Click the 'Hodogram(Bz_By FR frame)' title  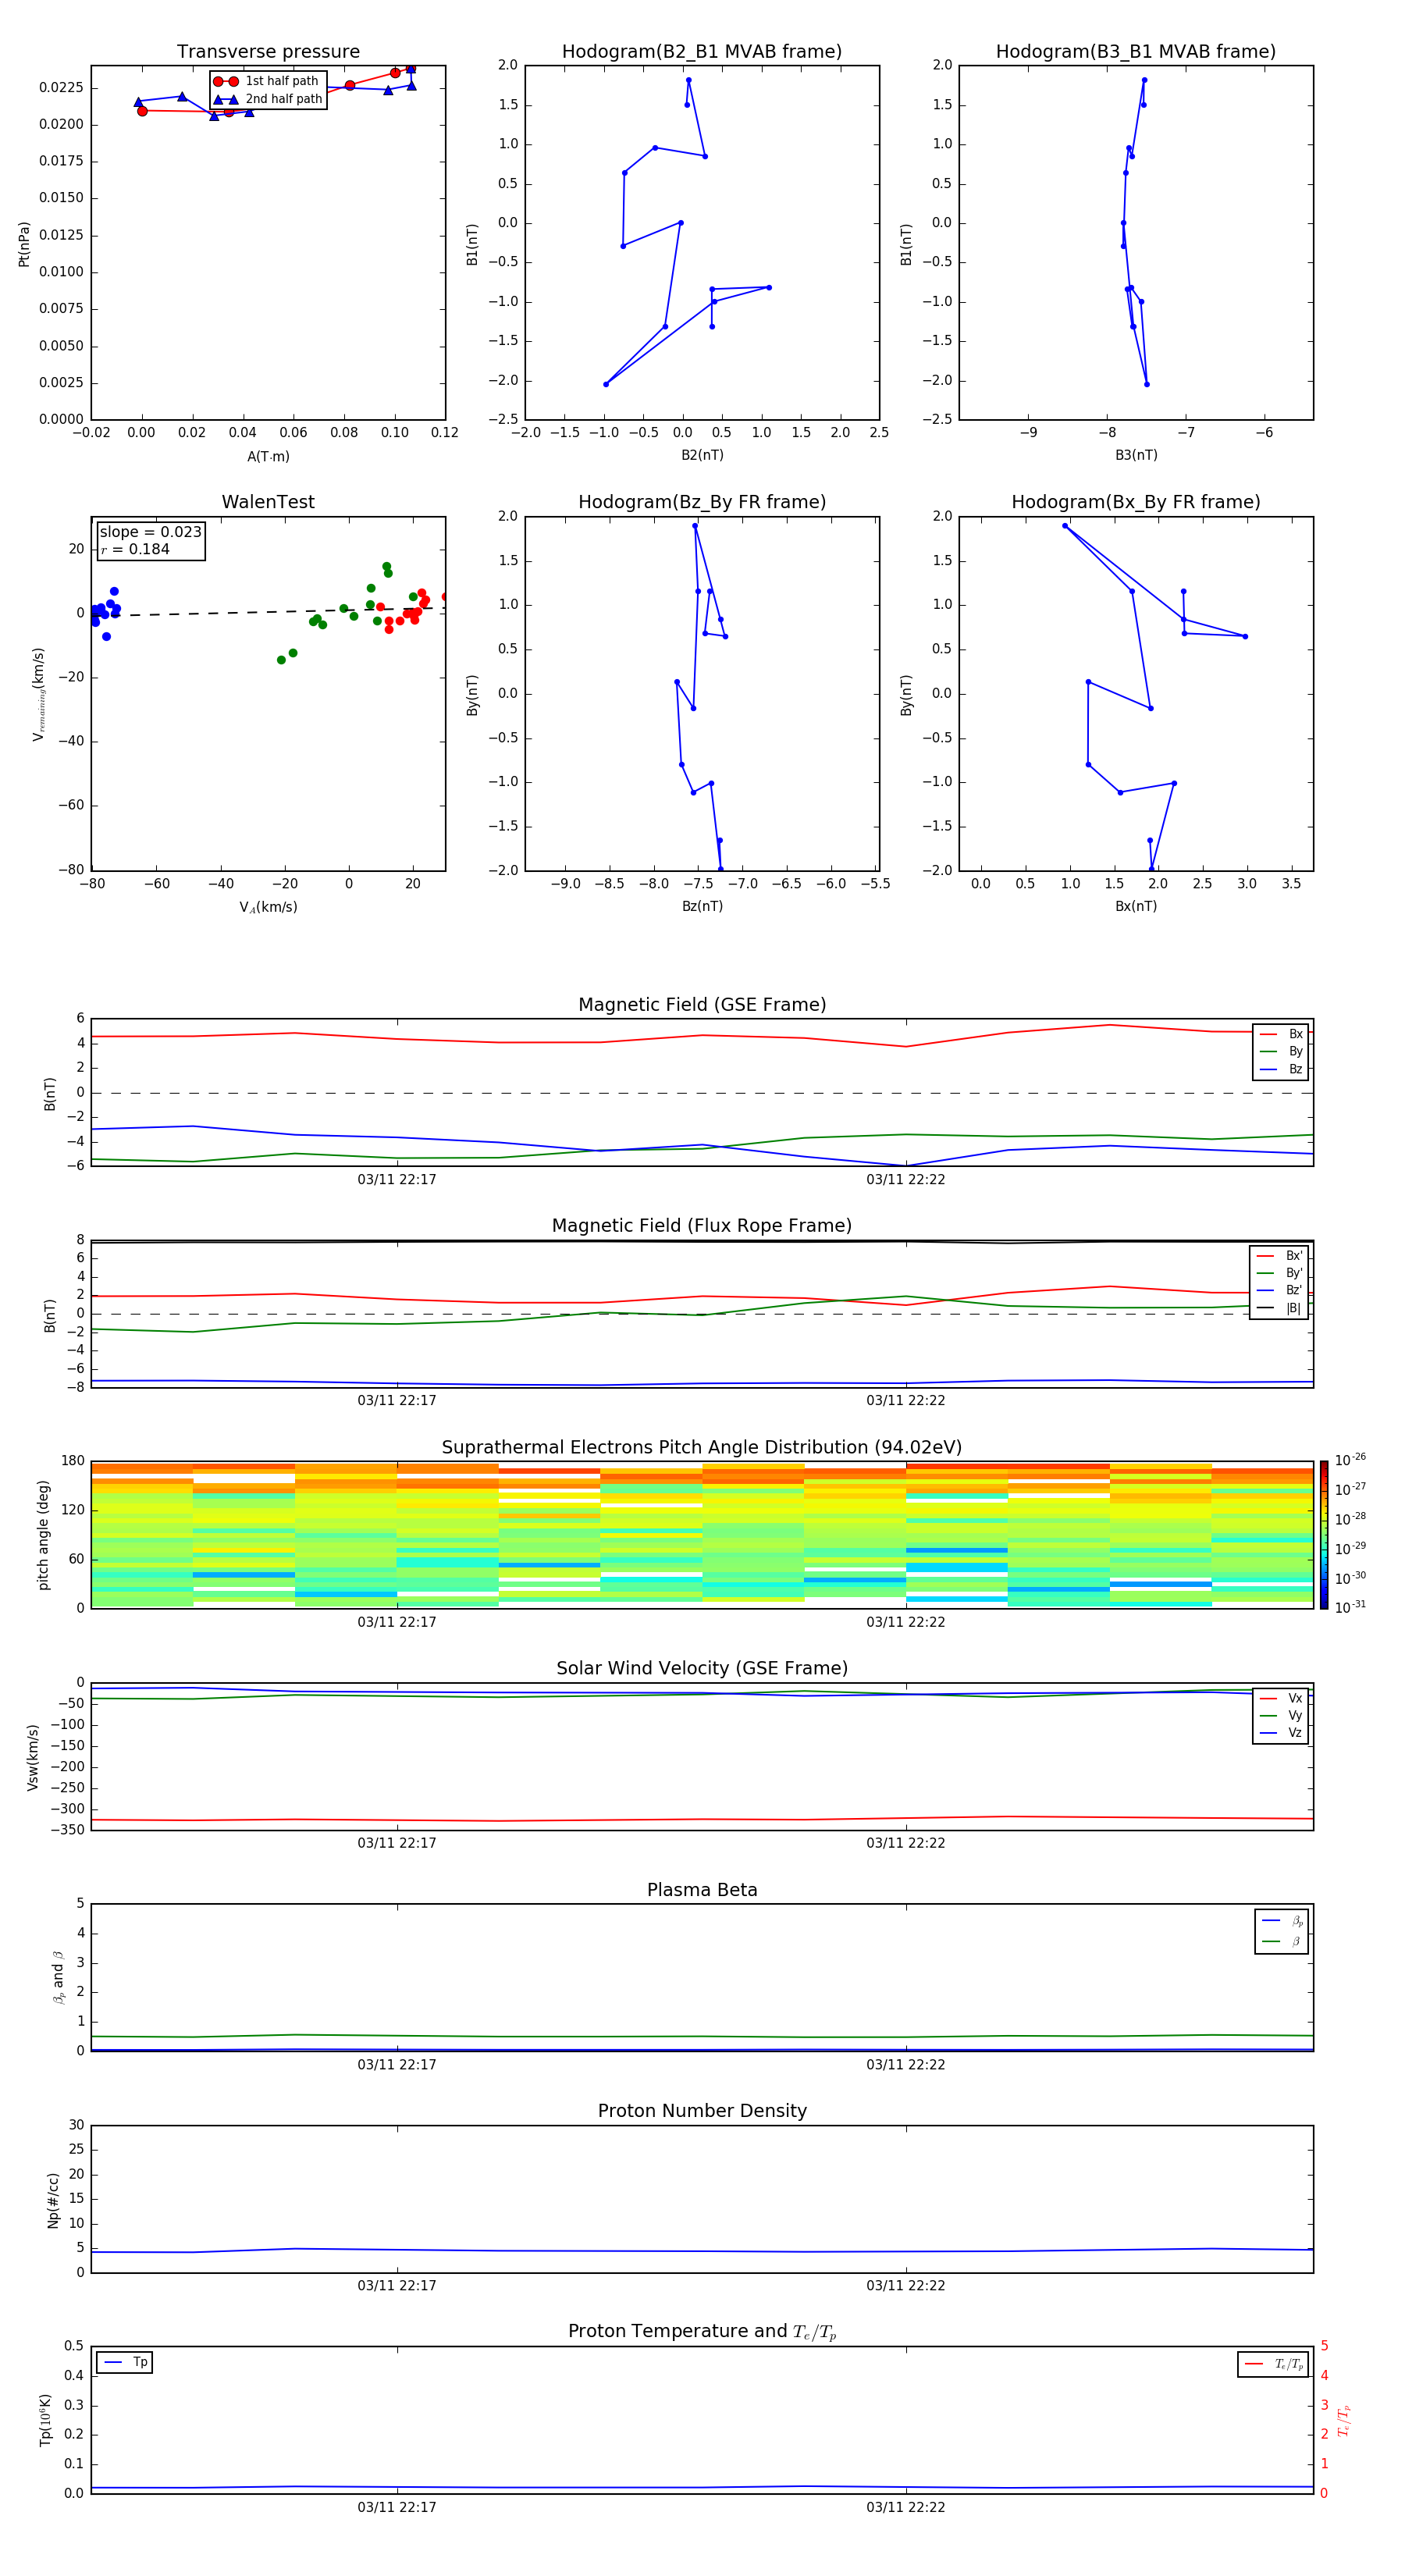coord(702,502)
